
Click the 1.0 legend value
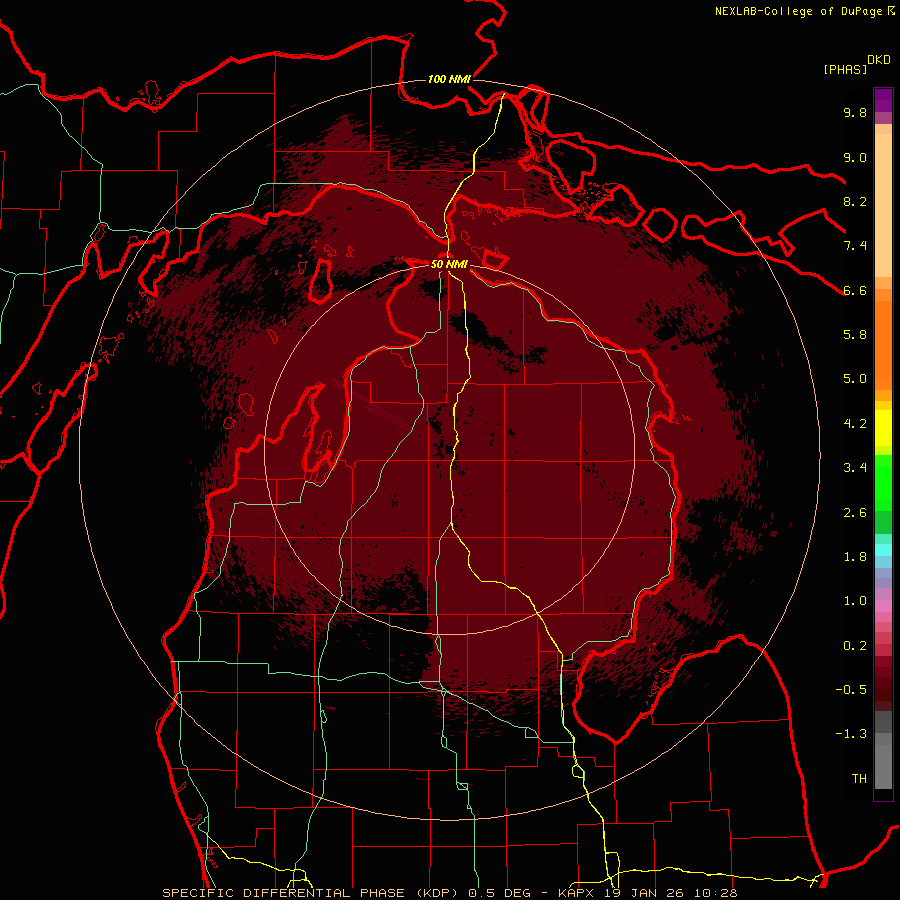[x=855, y=601]
